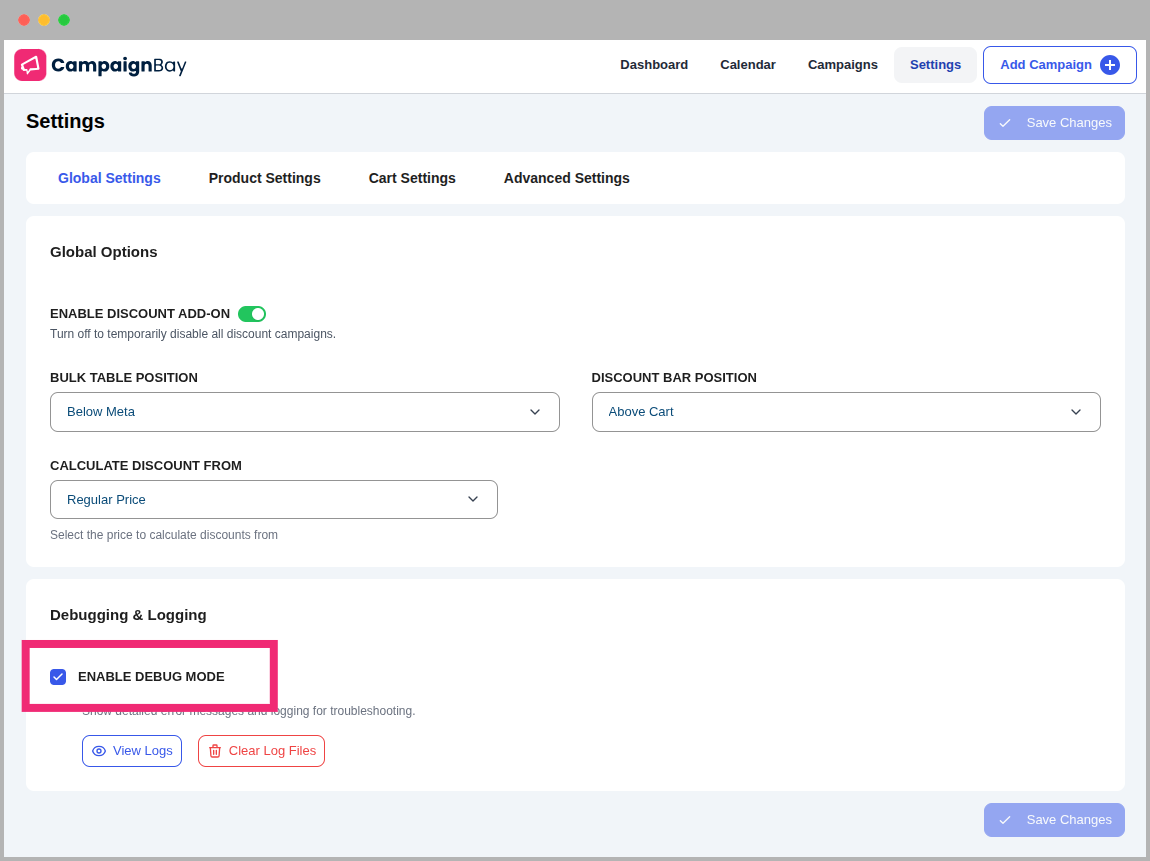Open the Bulk Table Position dropdown

304,412
